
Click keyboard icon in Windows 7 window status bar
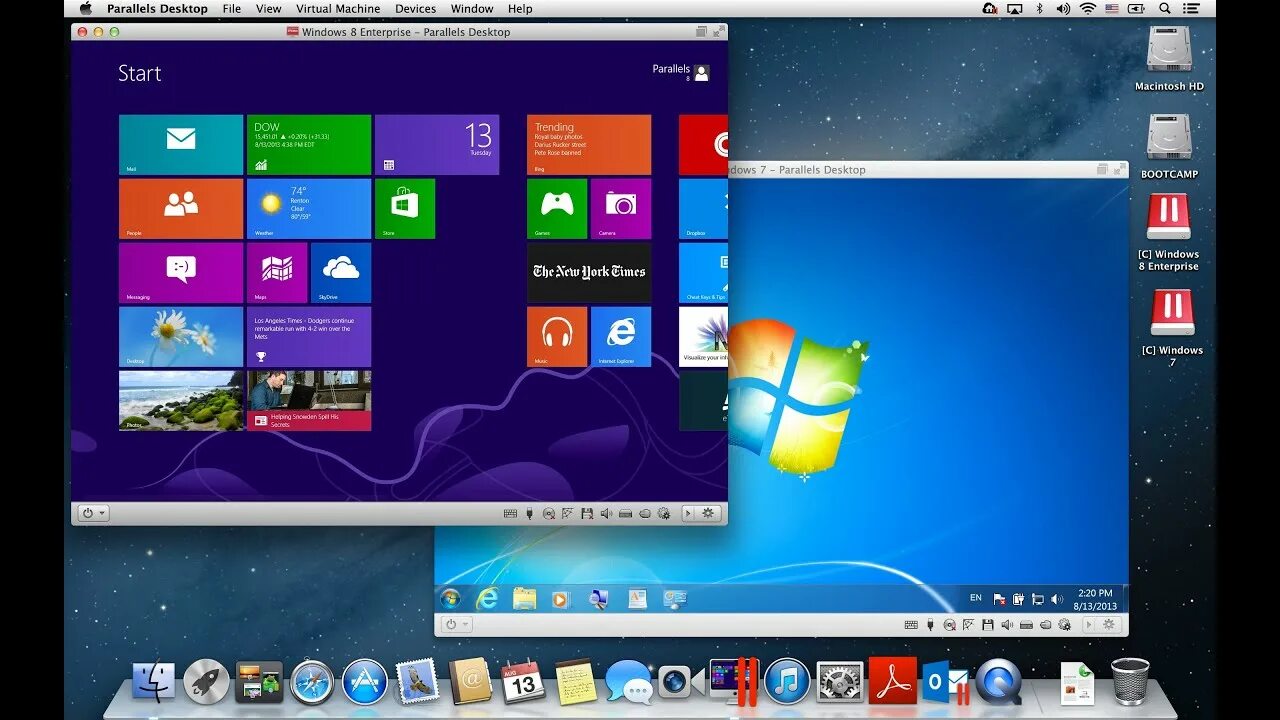click(911, 624)
